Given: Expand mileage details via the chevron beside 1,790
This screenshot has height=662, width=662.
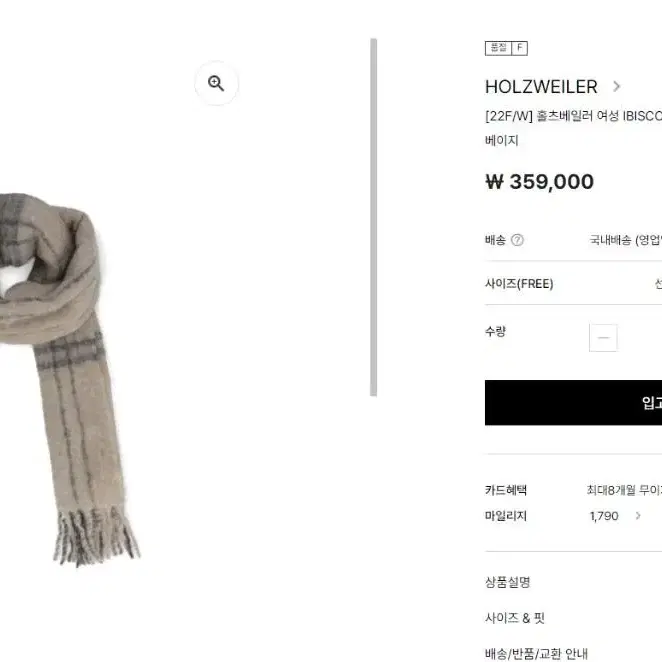Looking at the screenshot, I should [x=638, y=515].
